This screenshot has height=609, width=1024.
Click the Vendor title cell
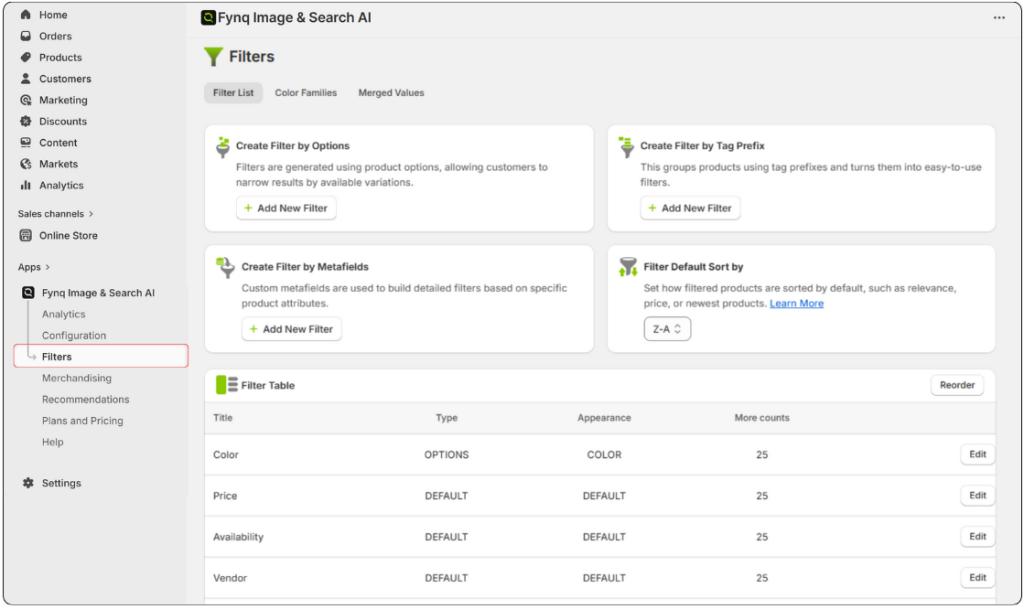[230, 578]
